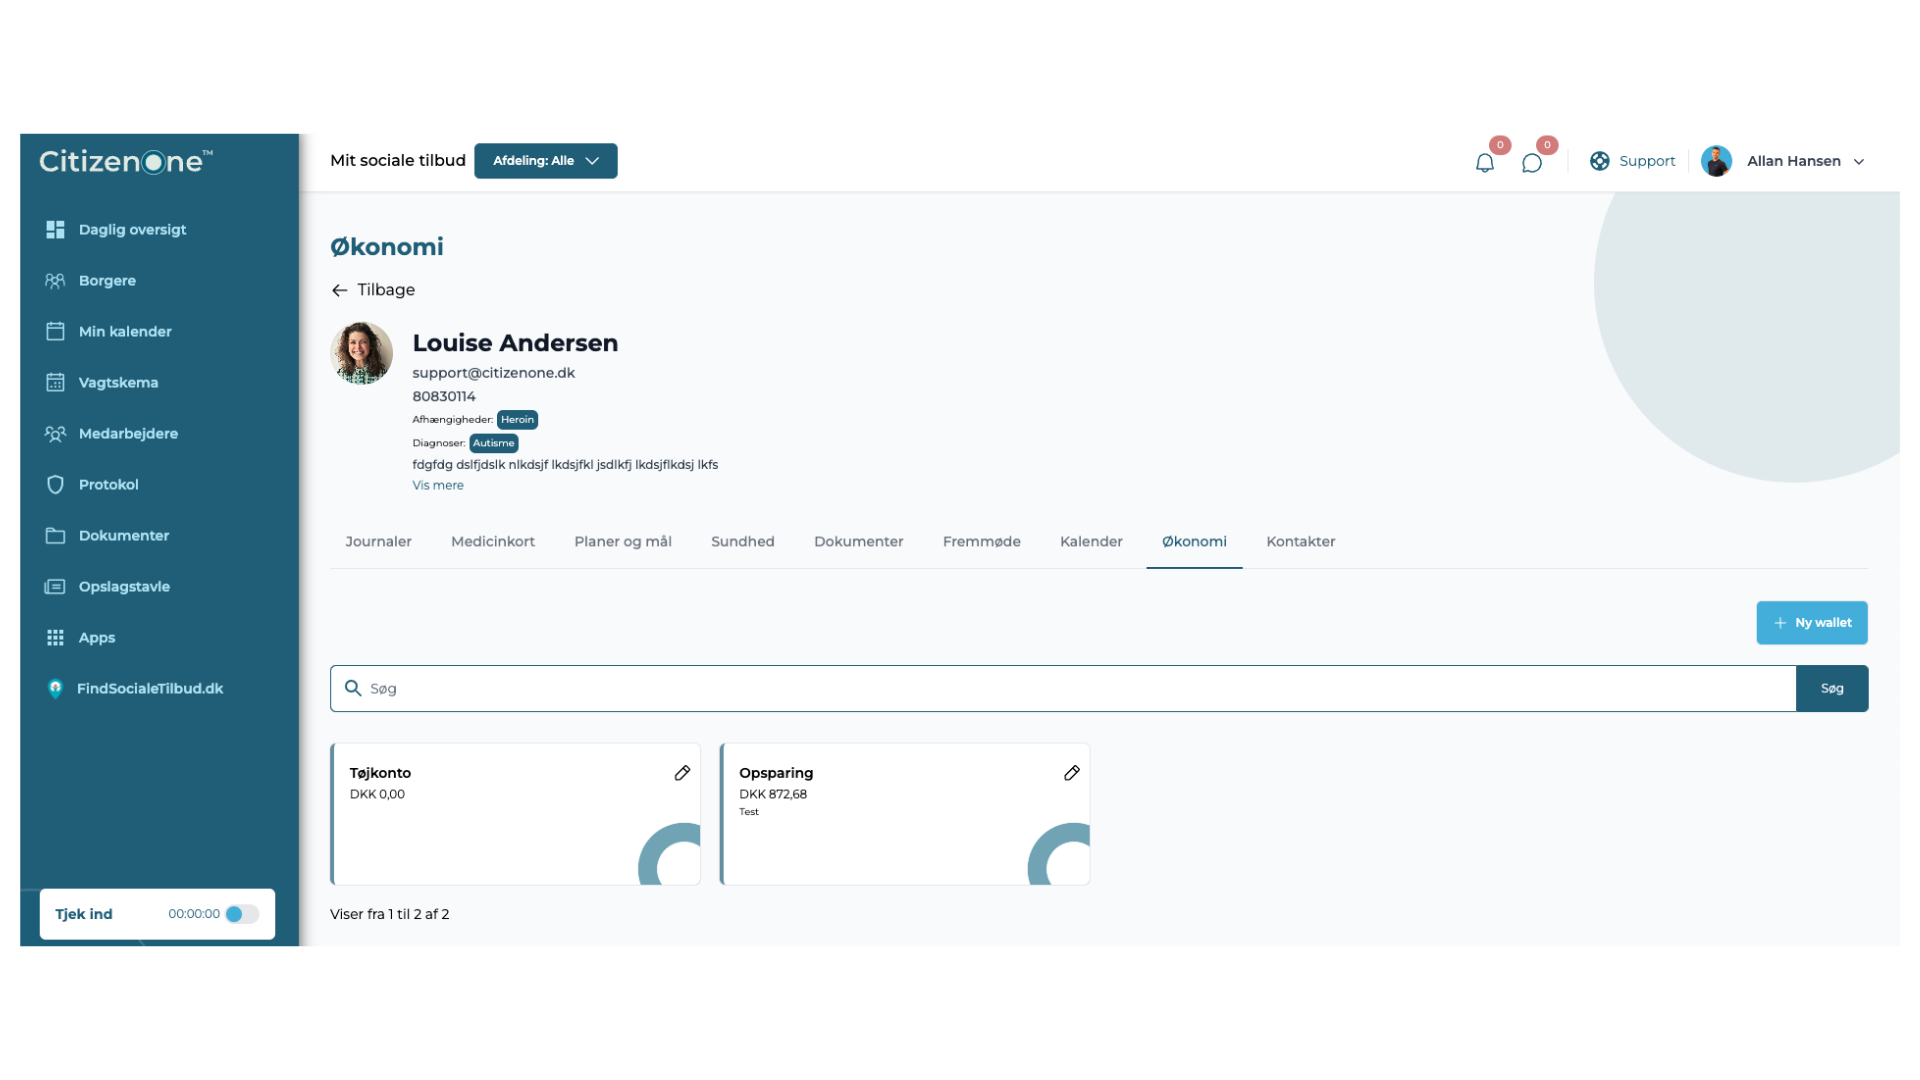The image size is (1920, 1080).
Task: Edit the Opsparing wallet with pencil icon
Action: coord(1072,773)
